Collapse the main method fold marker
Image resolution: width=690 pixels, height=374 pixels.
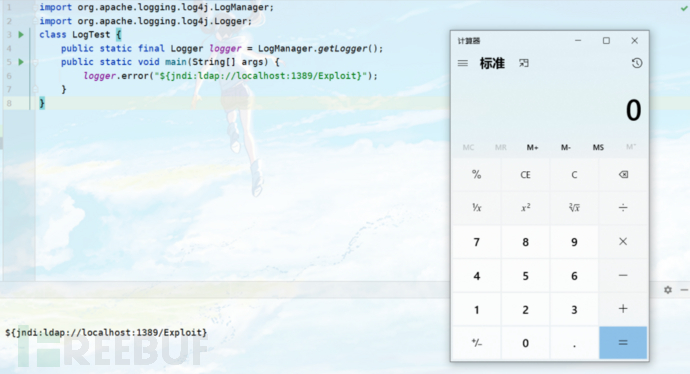coord(35,62)
